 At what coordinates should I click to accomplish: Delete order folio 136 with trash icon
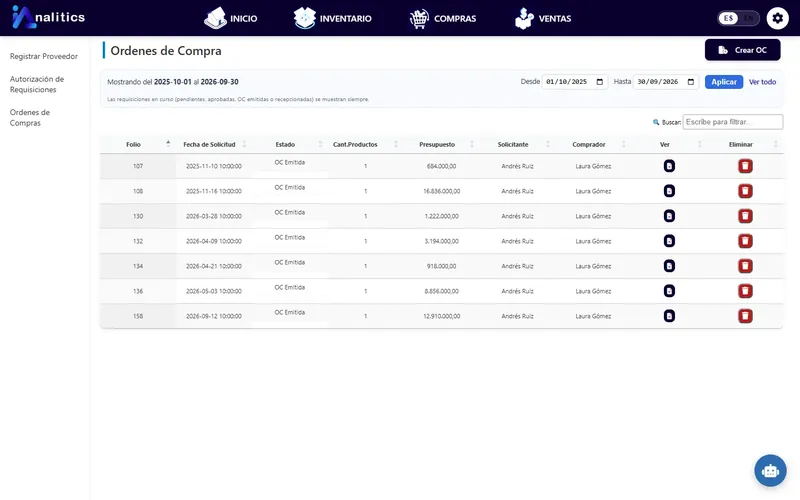click(745, 291)
